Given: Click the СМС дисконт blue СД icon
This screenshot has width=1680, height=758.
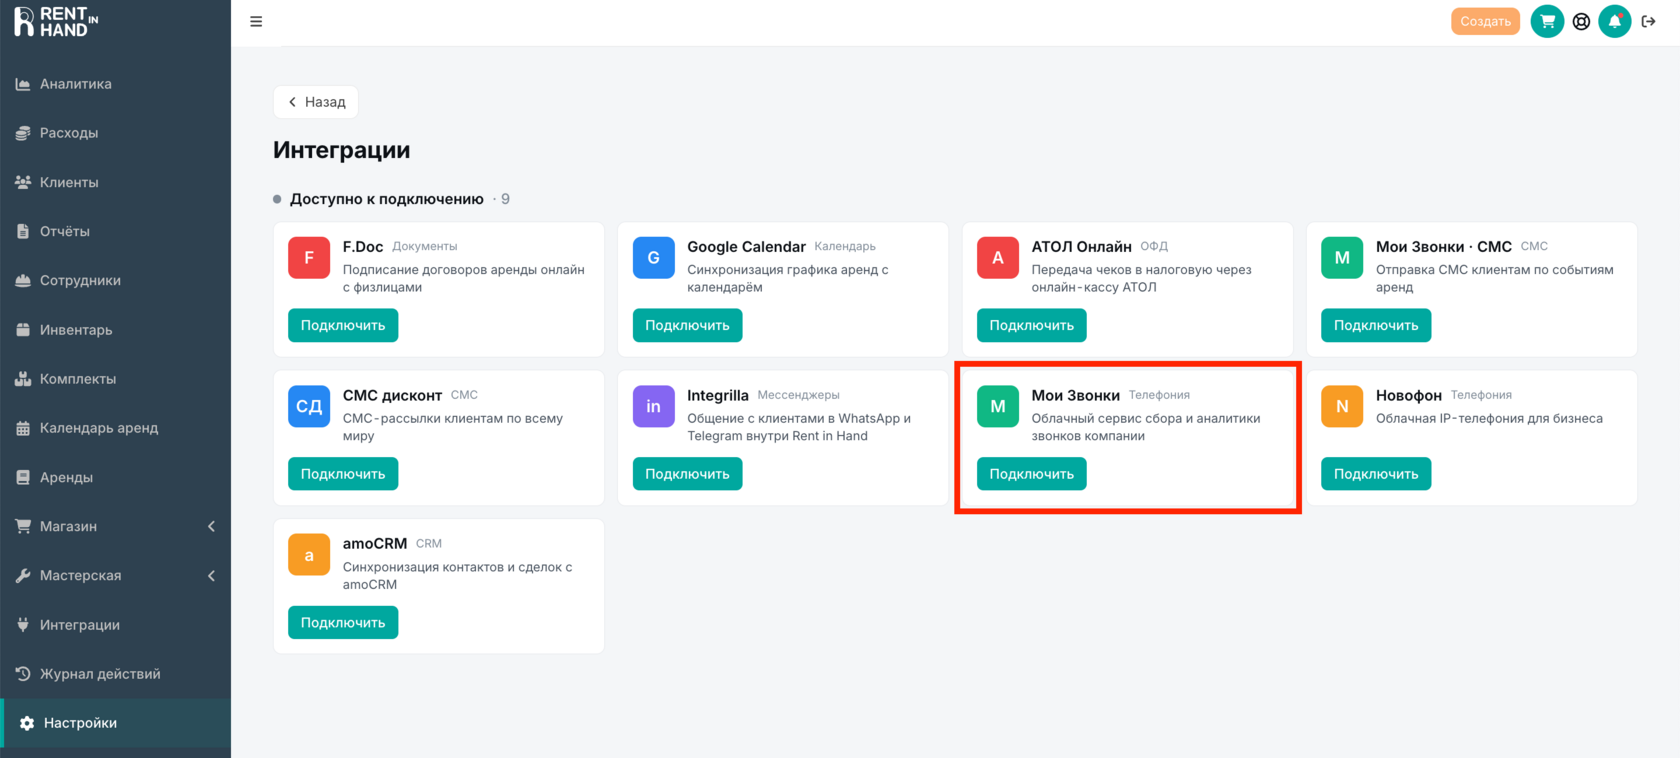Looking at the screenshot, I should tap(309, 407).
